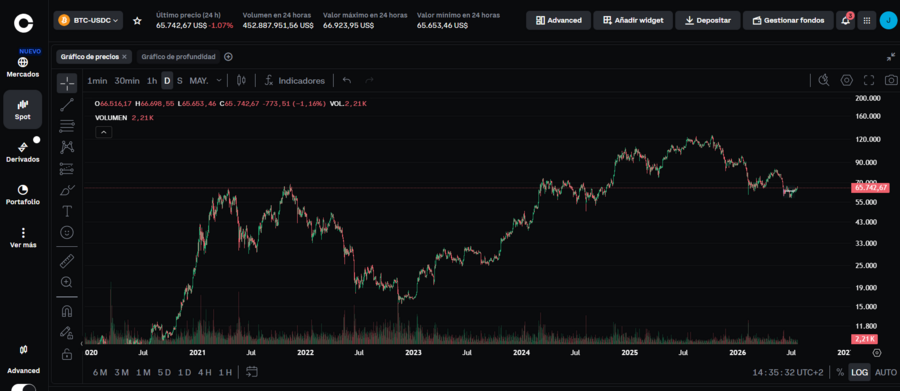
Task: Click the Coinbase logo at top left
Action: (x=24, y=22)
